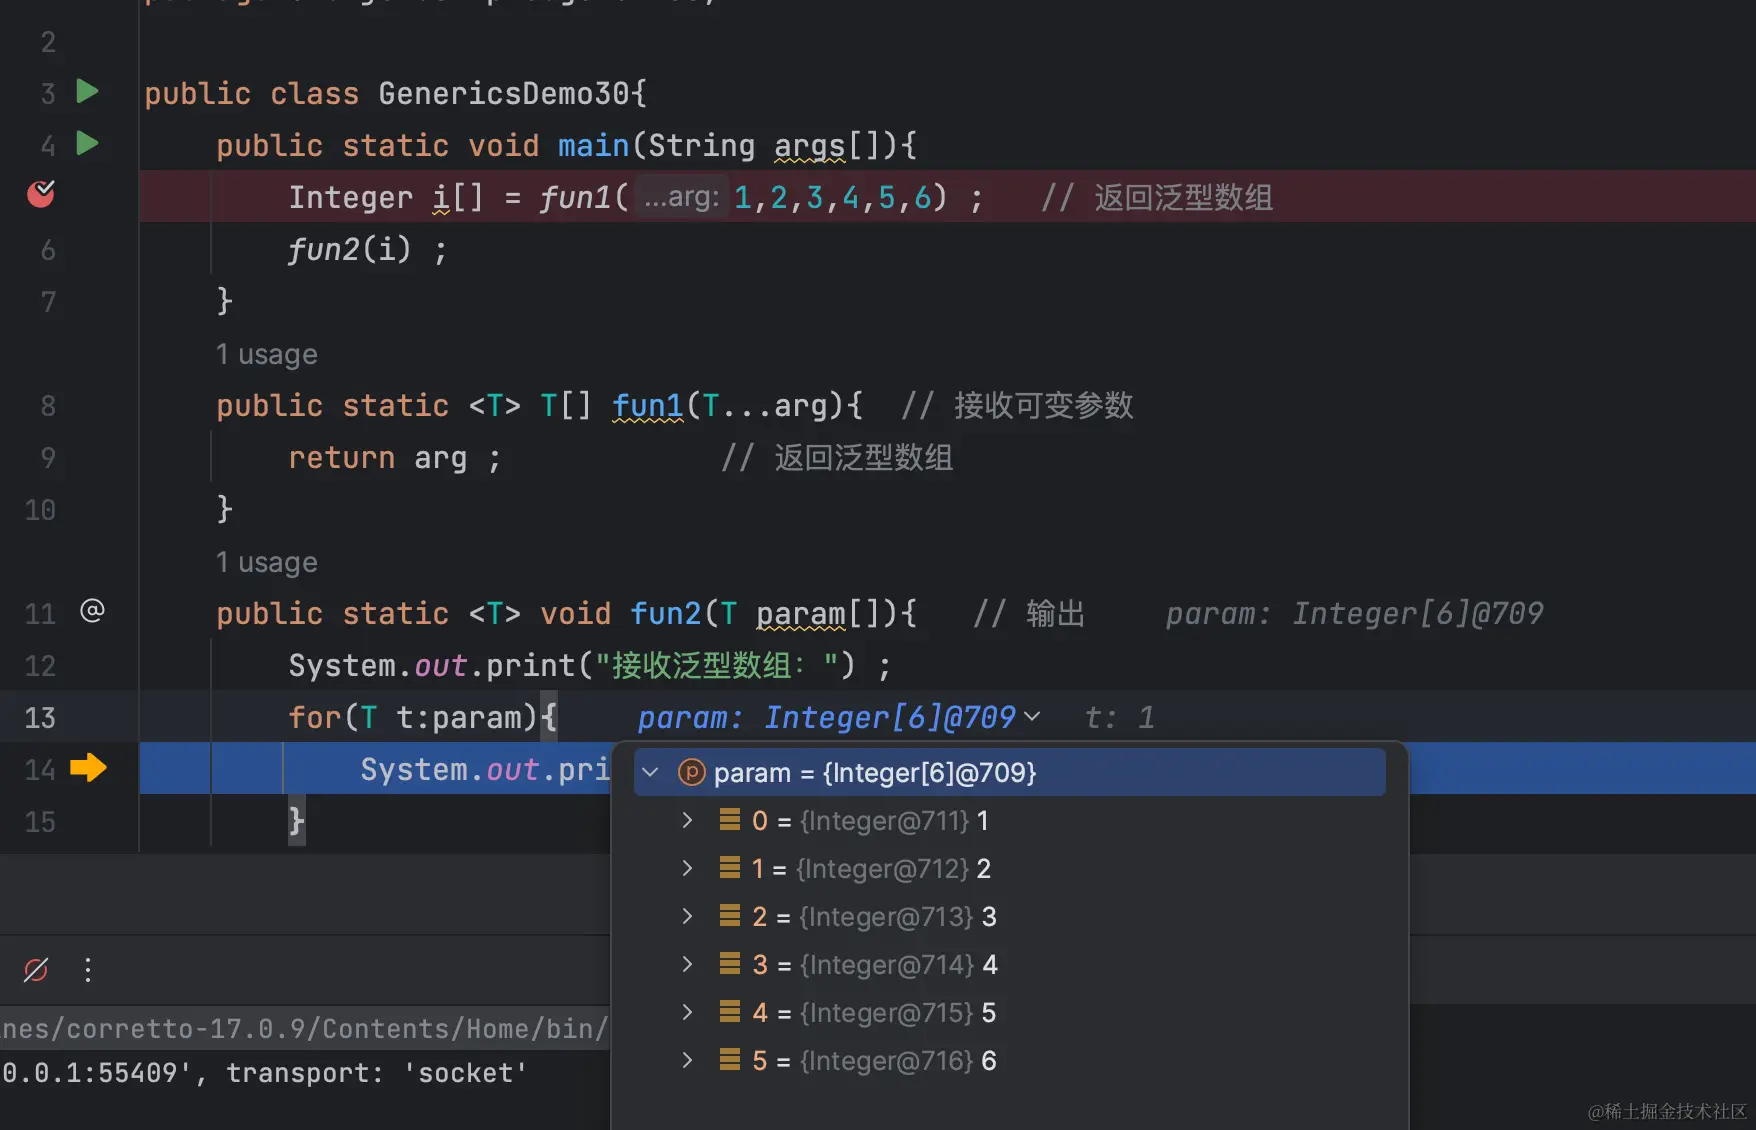The height and width of the screenshot is (1130, 1756).
Task: Click the current execution arrow at line 14
Action: (x=88, y=768)
